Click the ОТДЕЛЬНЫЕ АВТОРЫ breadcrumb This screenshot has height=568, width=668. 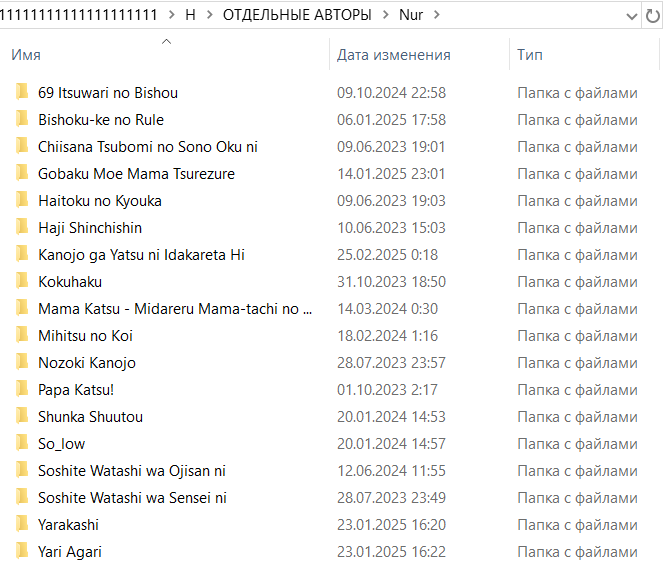click(x=297, y=15)
